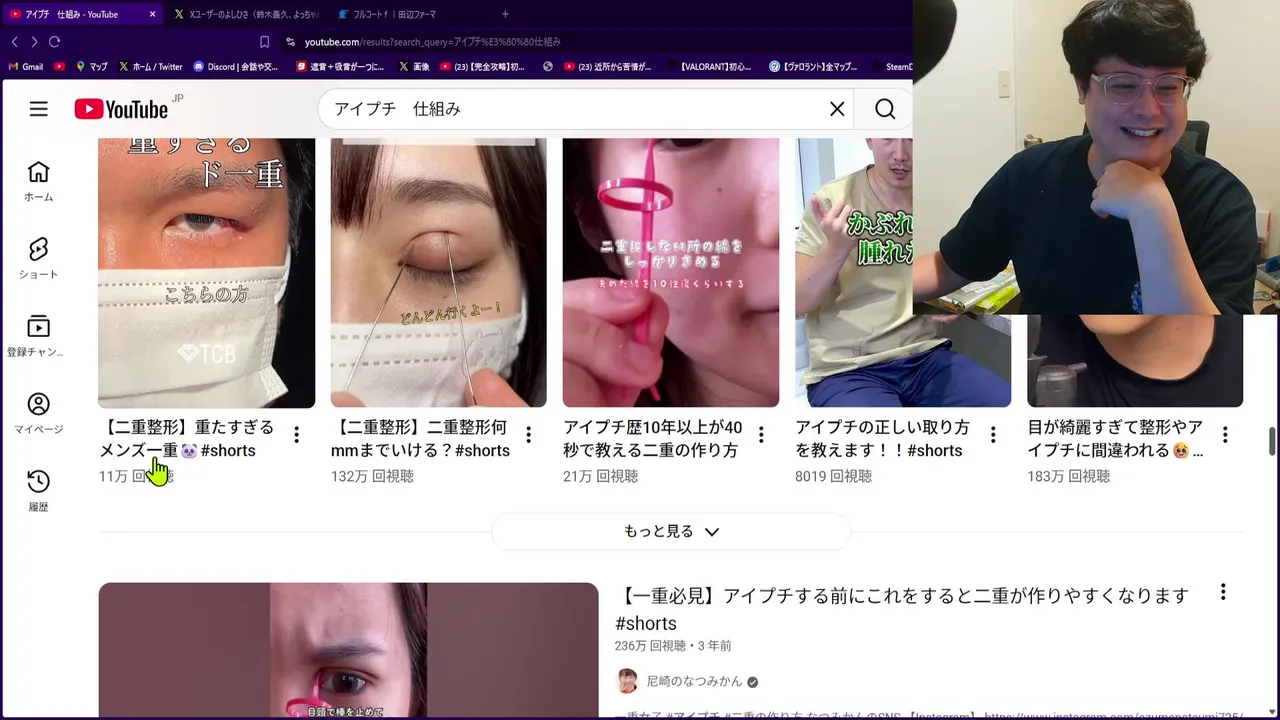Open a new browser tab
Viewport: 1280px width, 720px height.
pyautogui.click(x=505, y=14)
